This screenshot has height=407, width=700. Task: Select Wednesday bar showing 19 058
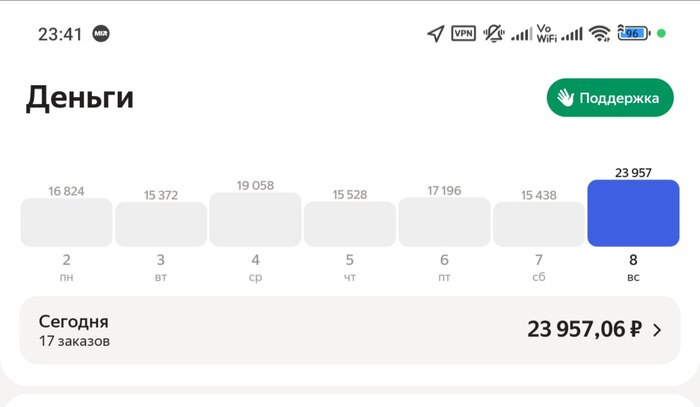(x=255, y=219)
